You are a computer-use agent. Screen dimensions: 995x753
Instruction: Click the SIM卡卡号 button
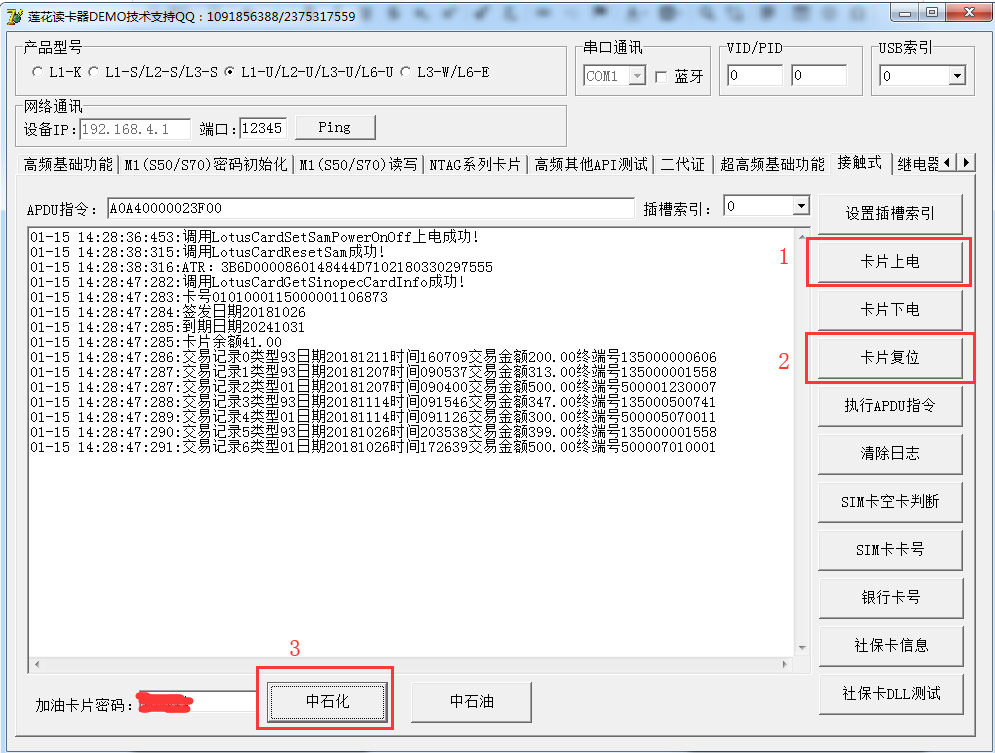[x=890, y=550]
